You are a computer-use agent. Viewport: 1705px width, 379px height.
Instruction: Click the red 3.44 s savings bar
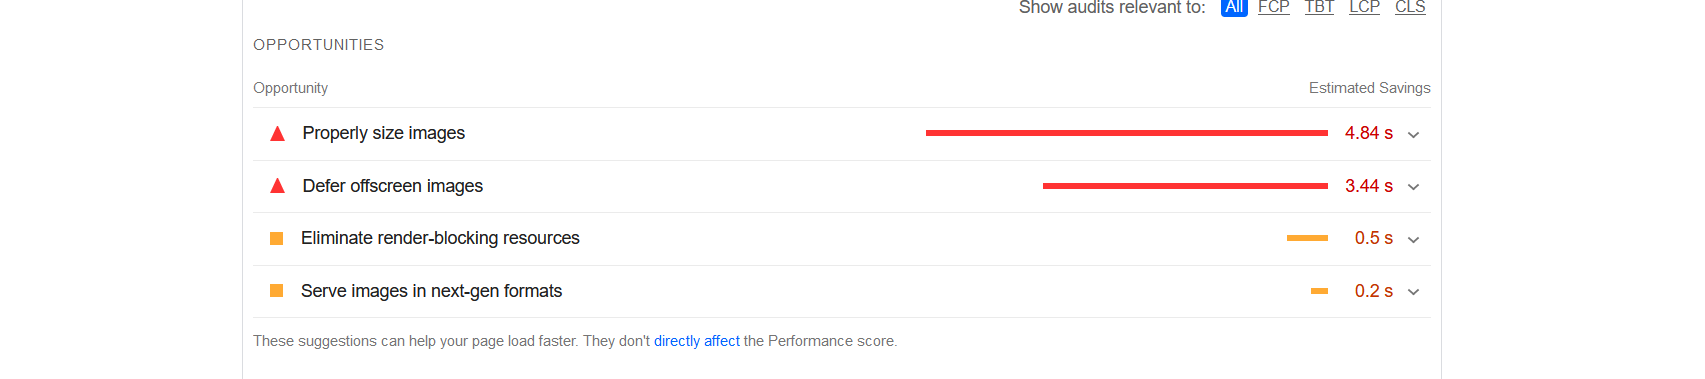[x=1185, y=186]
